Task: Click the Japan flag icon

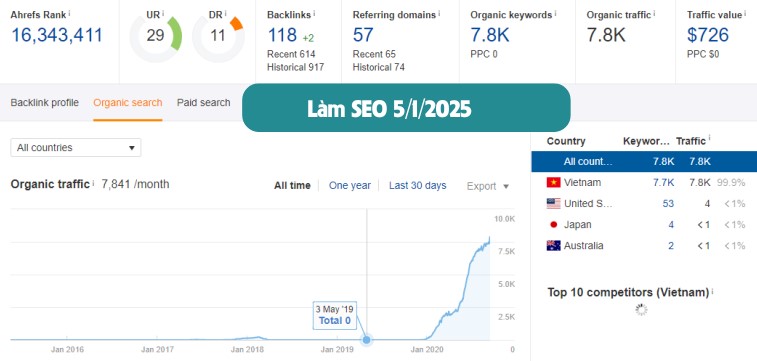Action: coord(553,224)
